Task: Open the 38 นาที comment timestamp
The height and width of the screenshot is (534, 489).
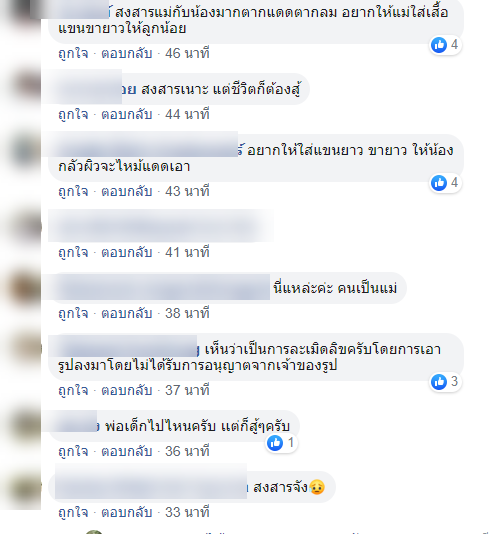Action: pos(187,313)
